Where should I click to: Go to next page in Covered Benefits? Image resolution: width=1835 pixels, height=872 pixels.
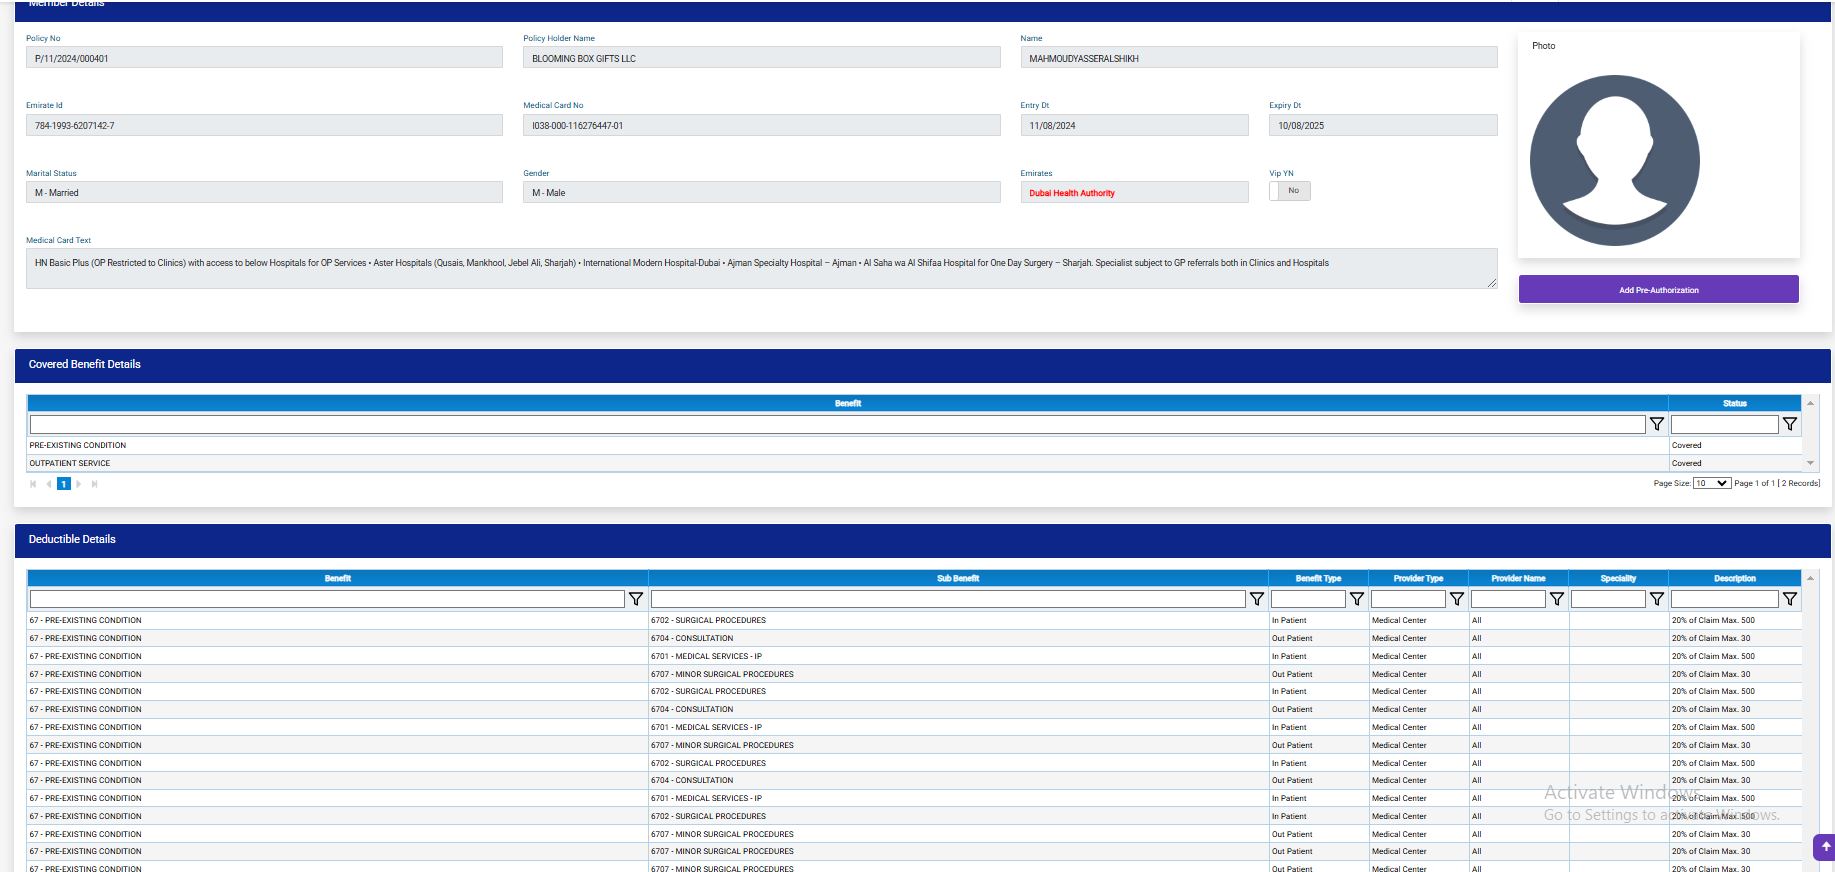click(x=79, y=484)
